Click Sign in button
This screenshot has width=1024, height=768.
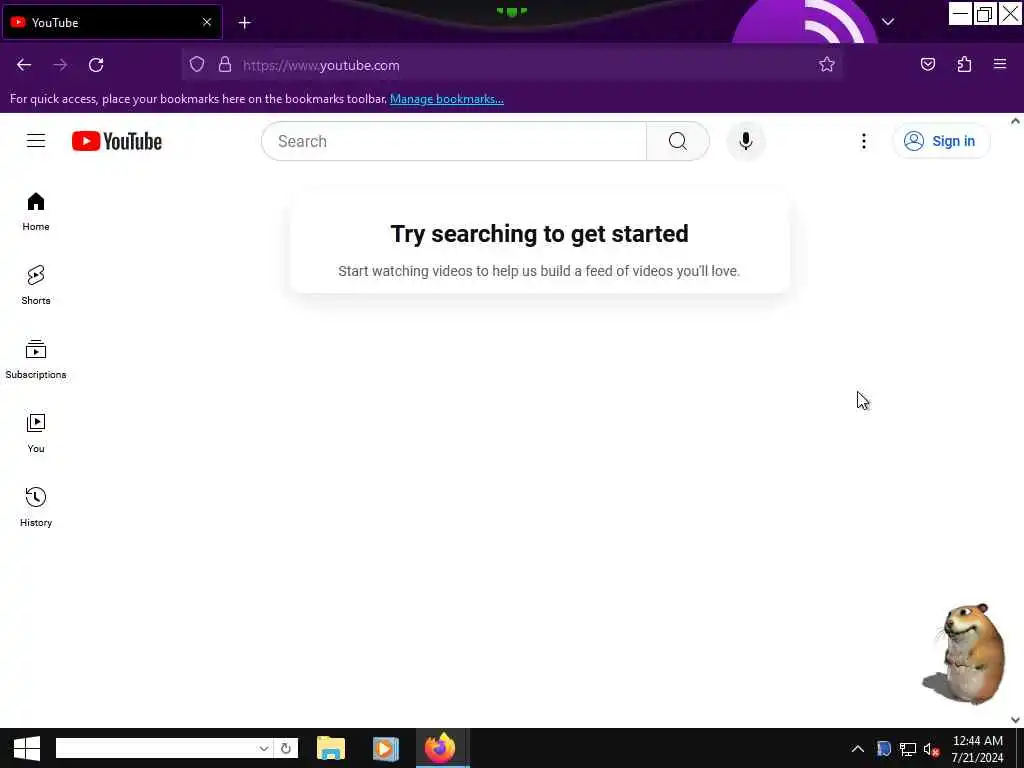pyautogui.click(x=941, y=141)
